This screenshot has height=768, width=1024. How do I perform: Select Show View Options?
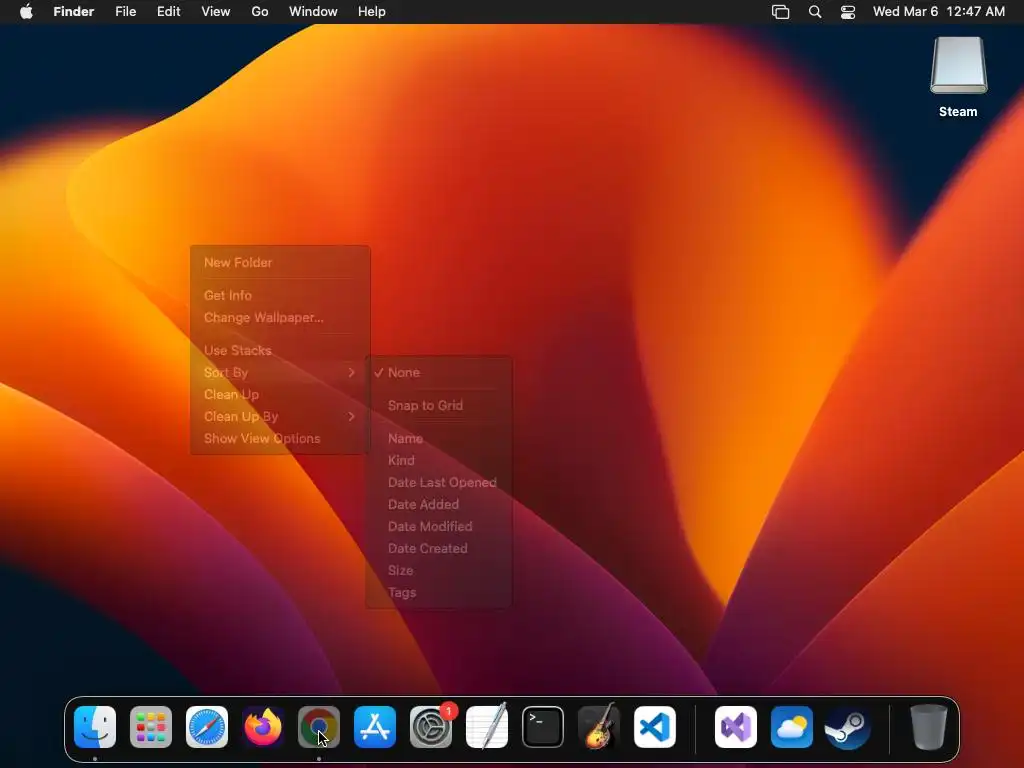tap(280, 439)
